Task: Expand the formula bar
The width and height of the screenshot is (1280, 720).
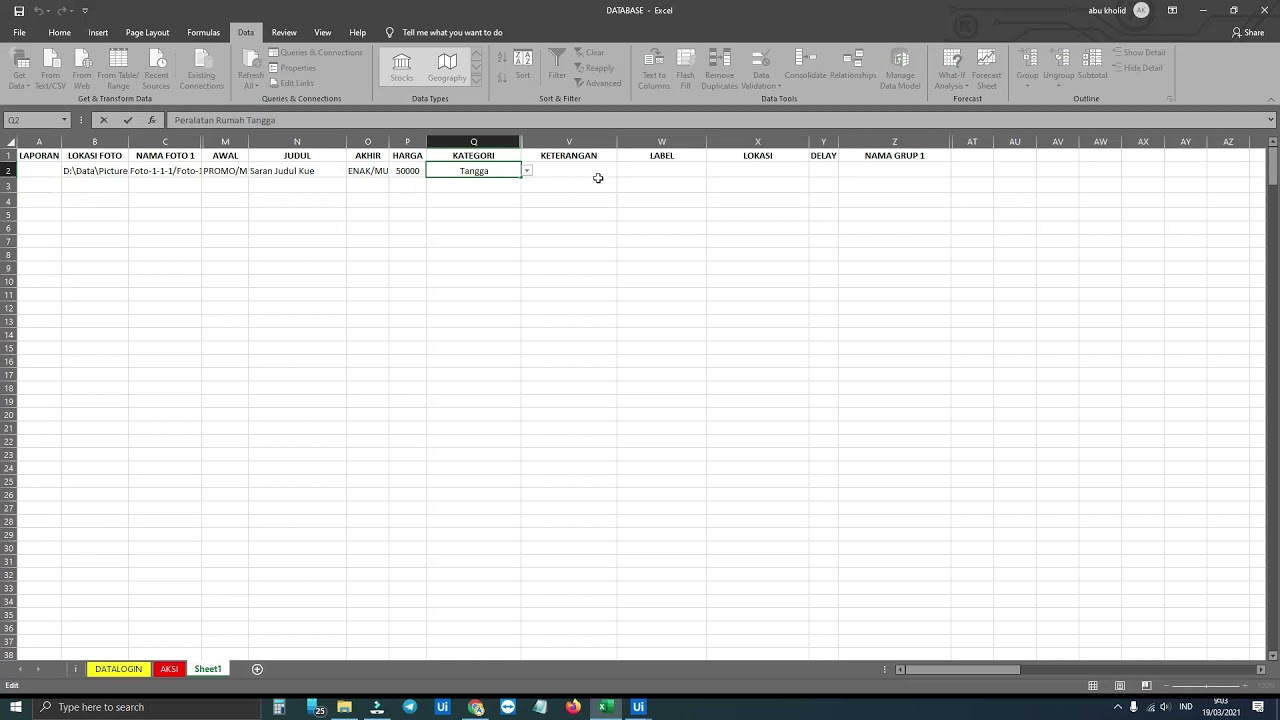Action: [x=1271, y=120]
